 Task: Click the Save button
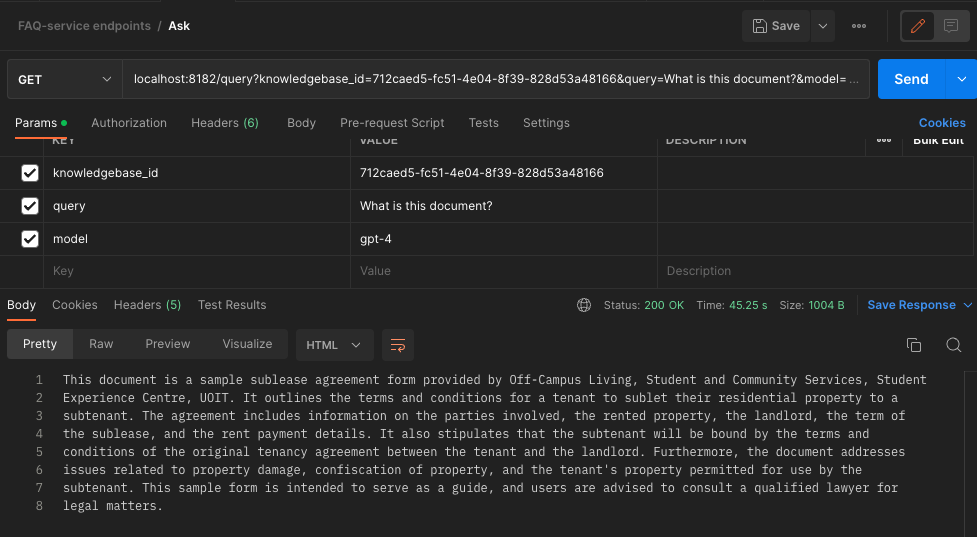pos(776,26)
